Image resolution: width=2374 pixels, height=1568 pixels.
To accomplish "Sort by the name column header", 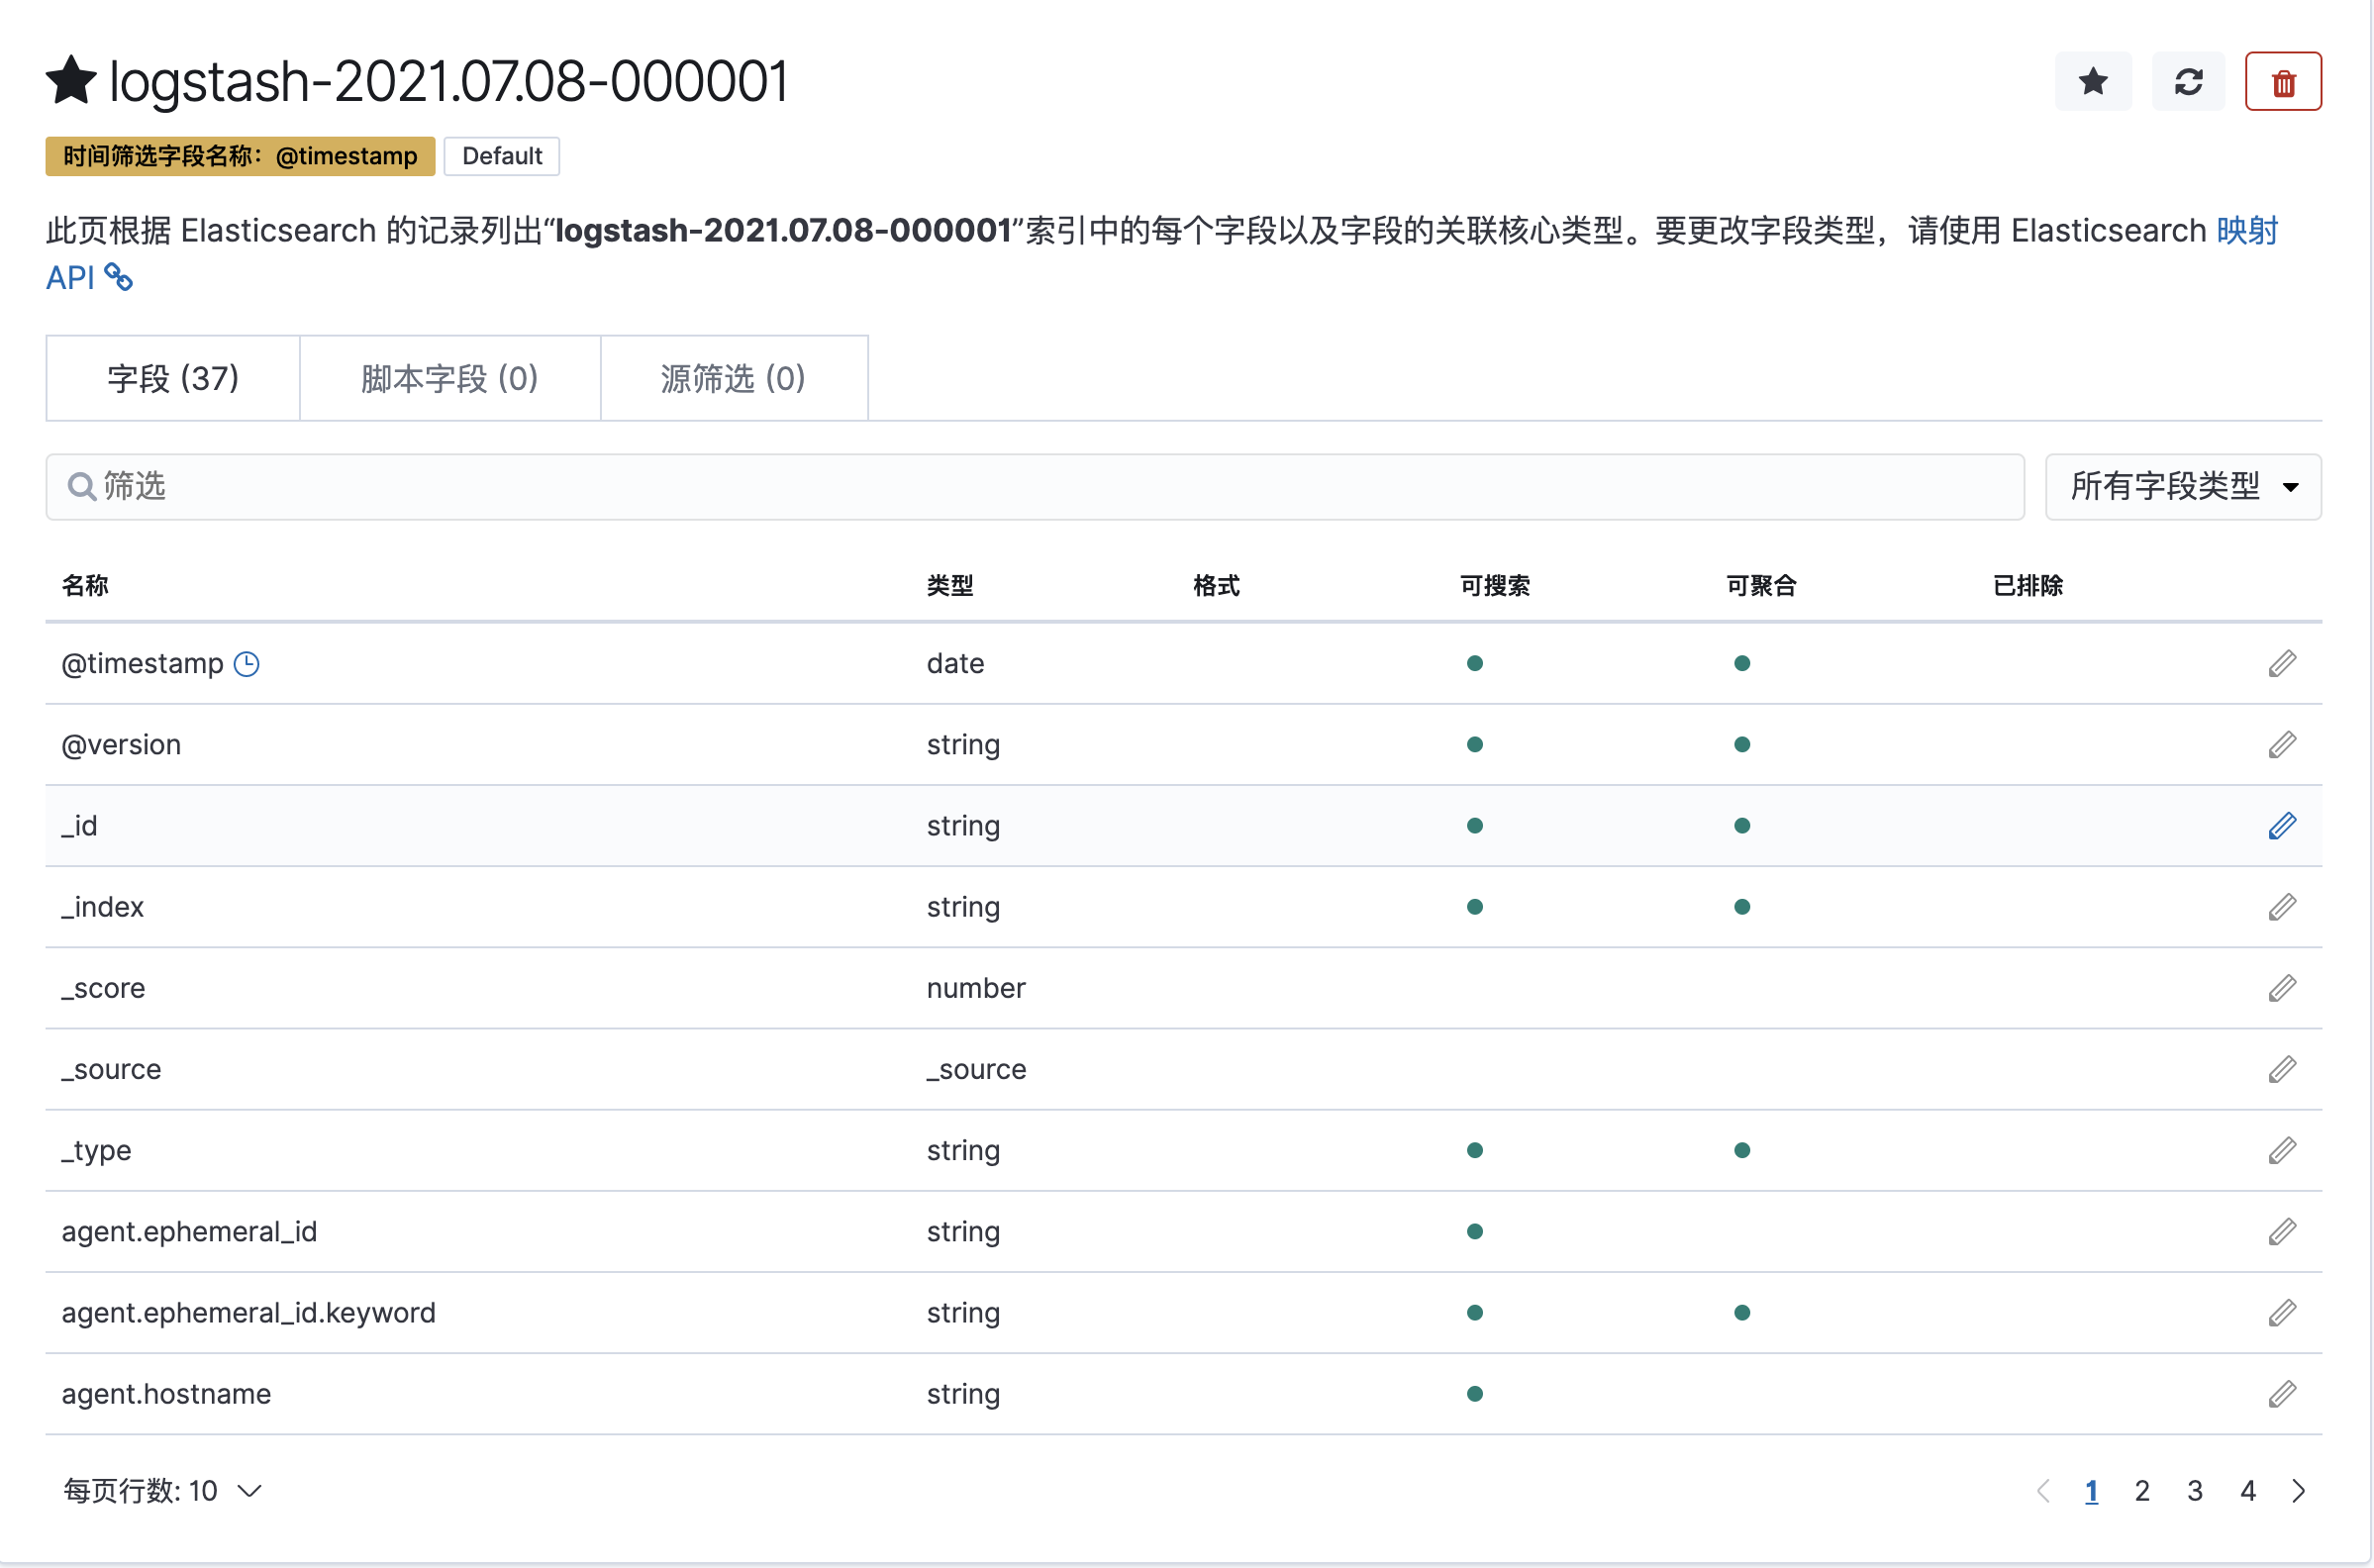I will pyautogui.click(x=85, y=585).
